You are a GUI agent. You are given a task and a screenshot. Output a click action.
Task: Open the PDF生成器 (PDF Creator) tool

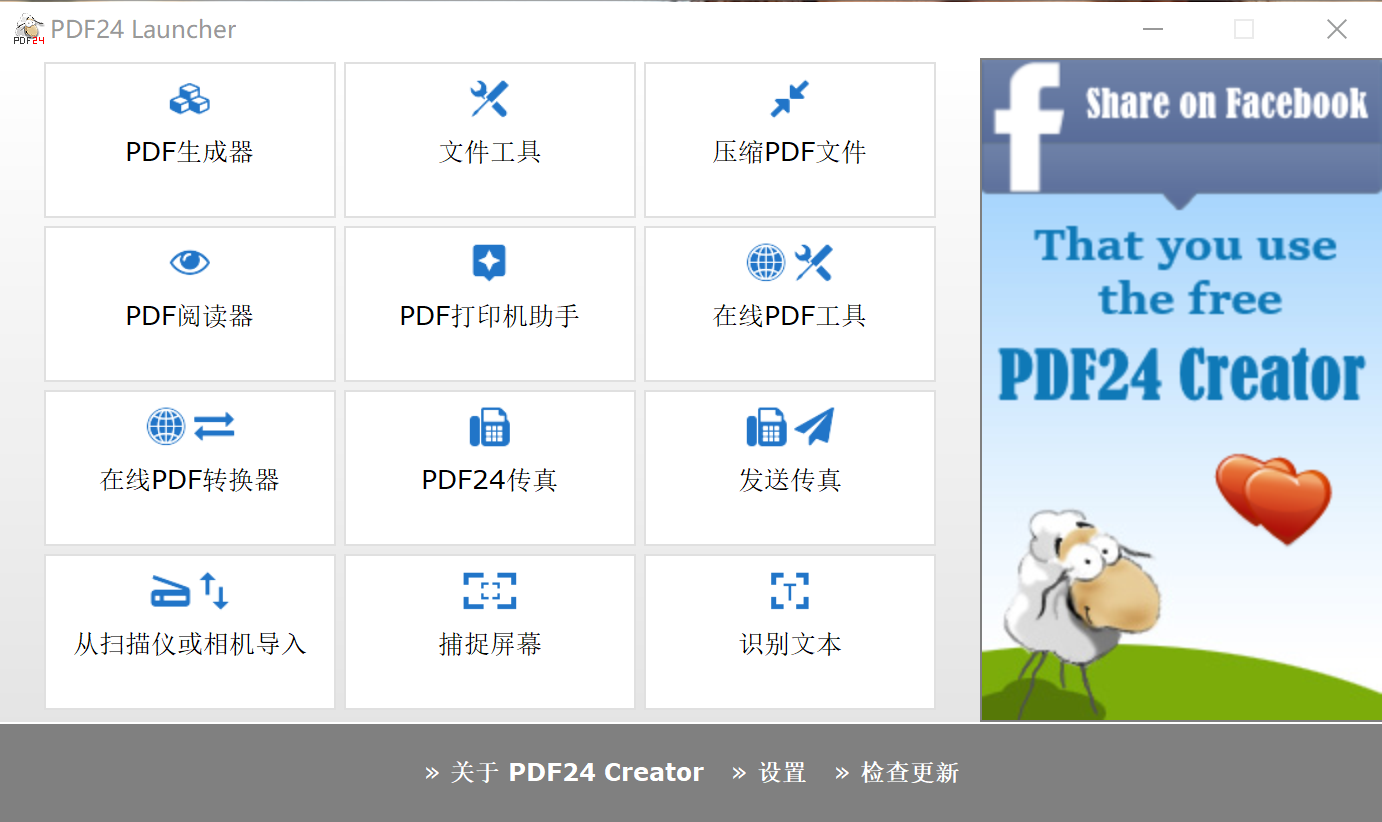pyautogui.click(x=189, y=140)
